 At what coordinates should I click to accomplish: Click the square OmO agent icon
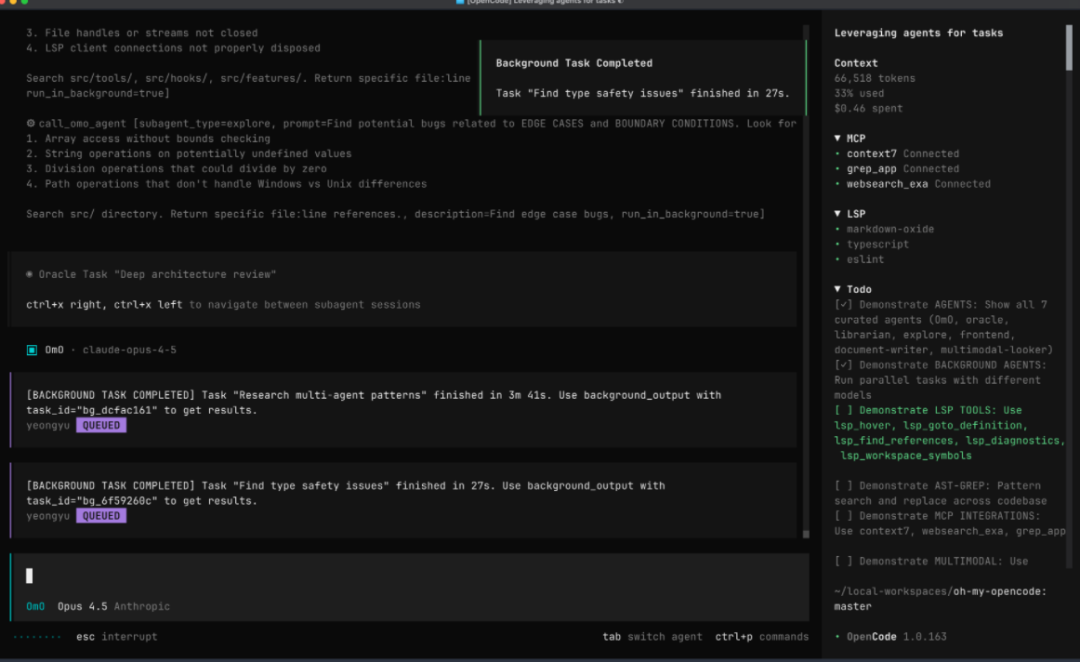click(x=32, y=350)
